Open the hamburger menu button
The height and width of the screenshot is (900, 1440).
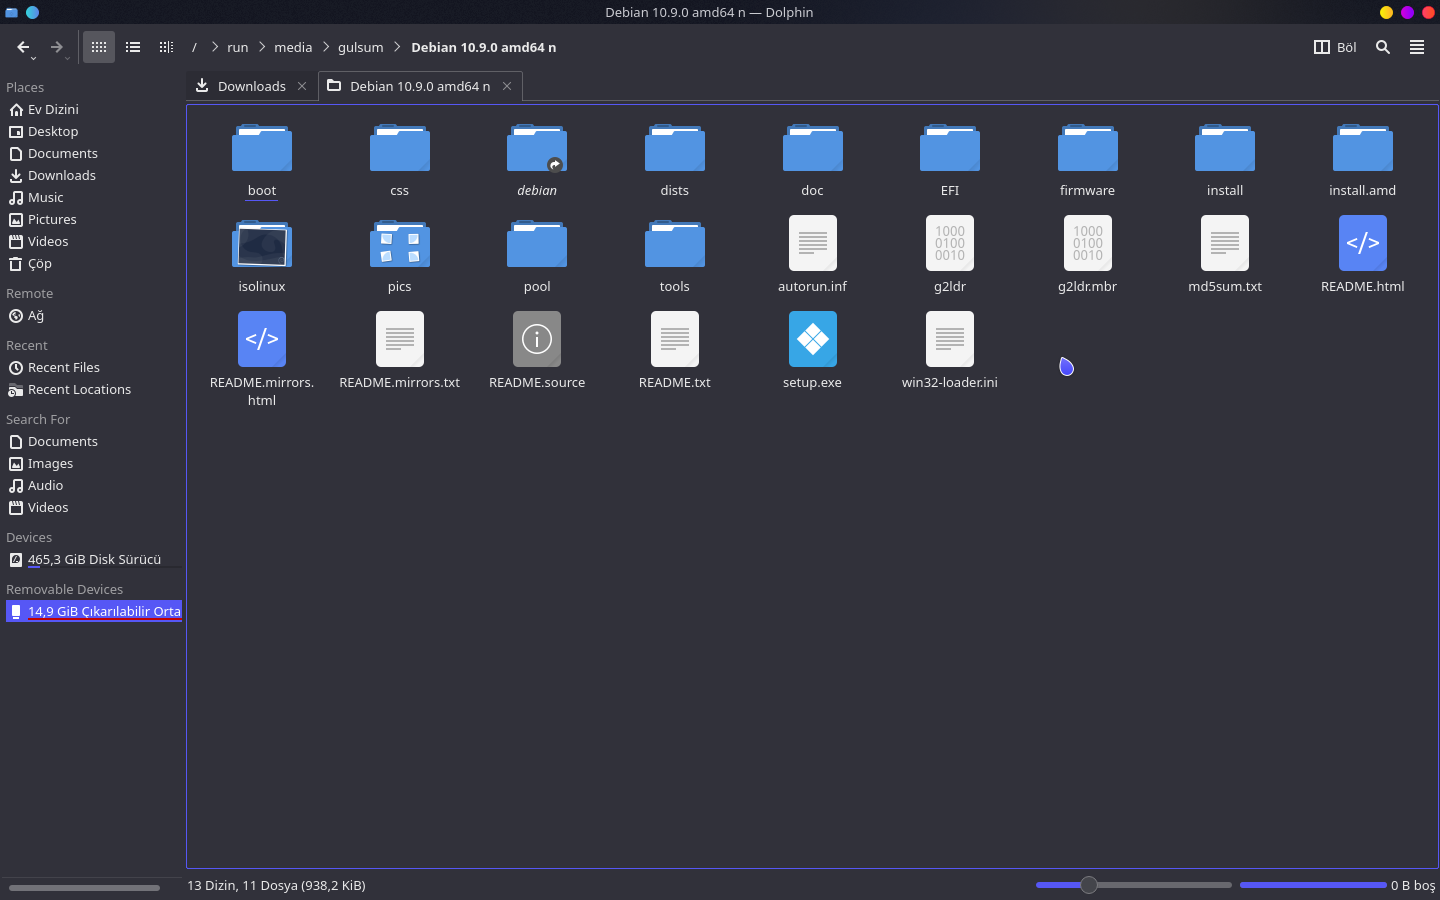click(x=1417, y=47)
